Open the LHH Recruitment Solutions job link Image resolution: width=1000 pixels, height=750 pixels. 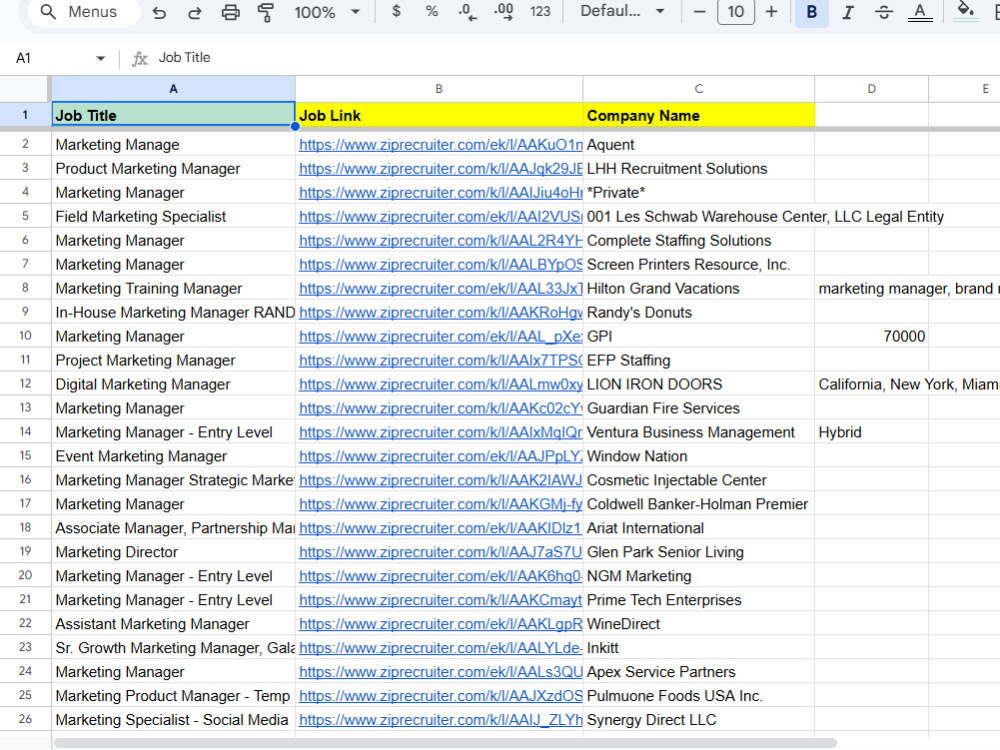coord(440,168)
